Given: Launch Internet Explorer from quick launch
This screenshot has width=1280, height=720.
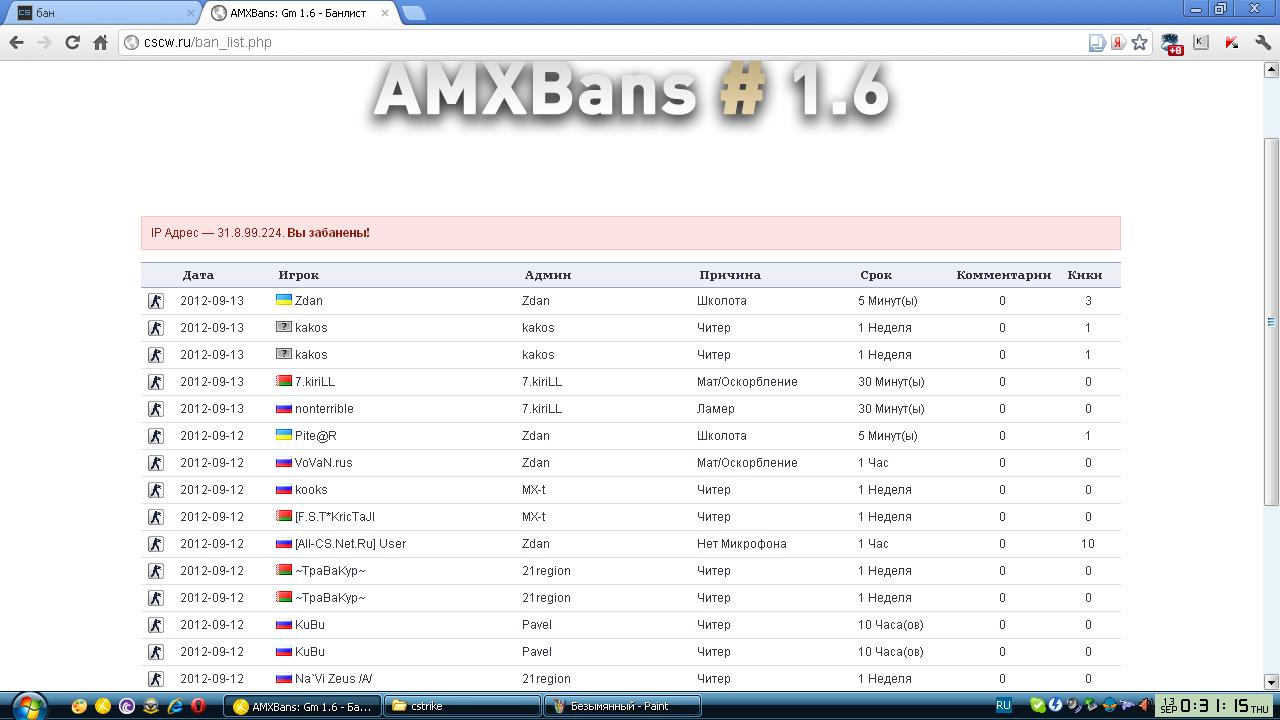Looking at the screenshot, I should (x=175, y=706).
